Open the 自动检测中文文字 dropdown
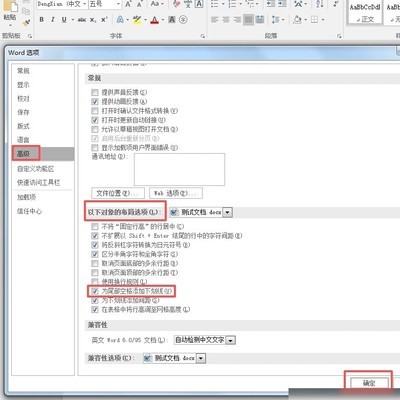Viewport: 400px width, 400px height. click(231, 340)
